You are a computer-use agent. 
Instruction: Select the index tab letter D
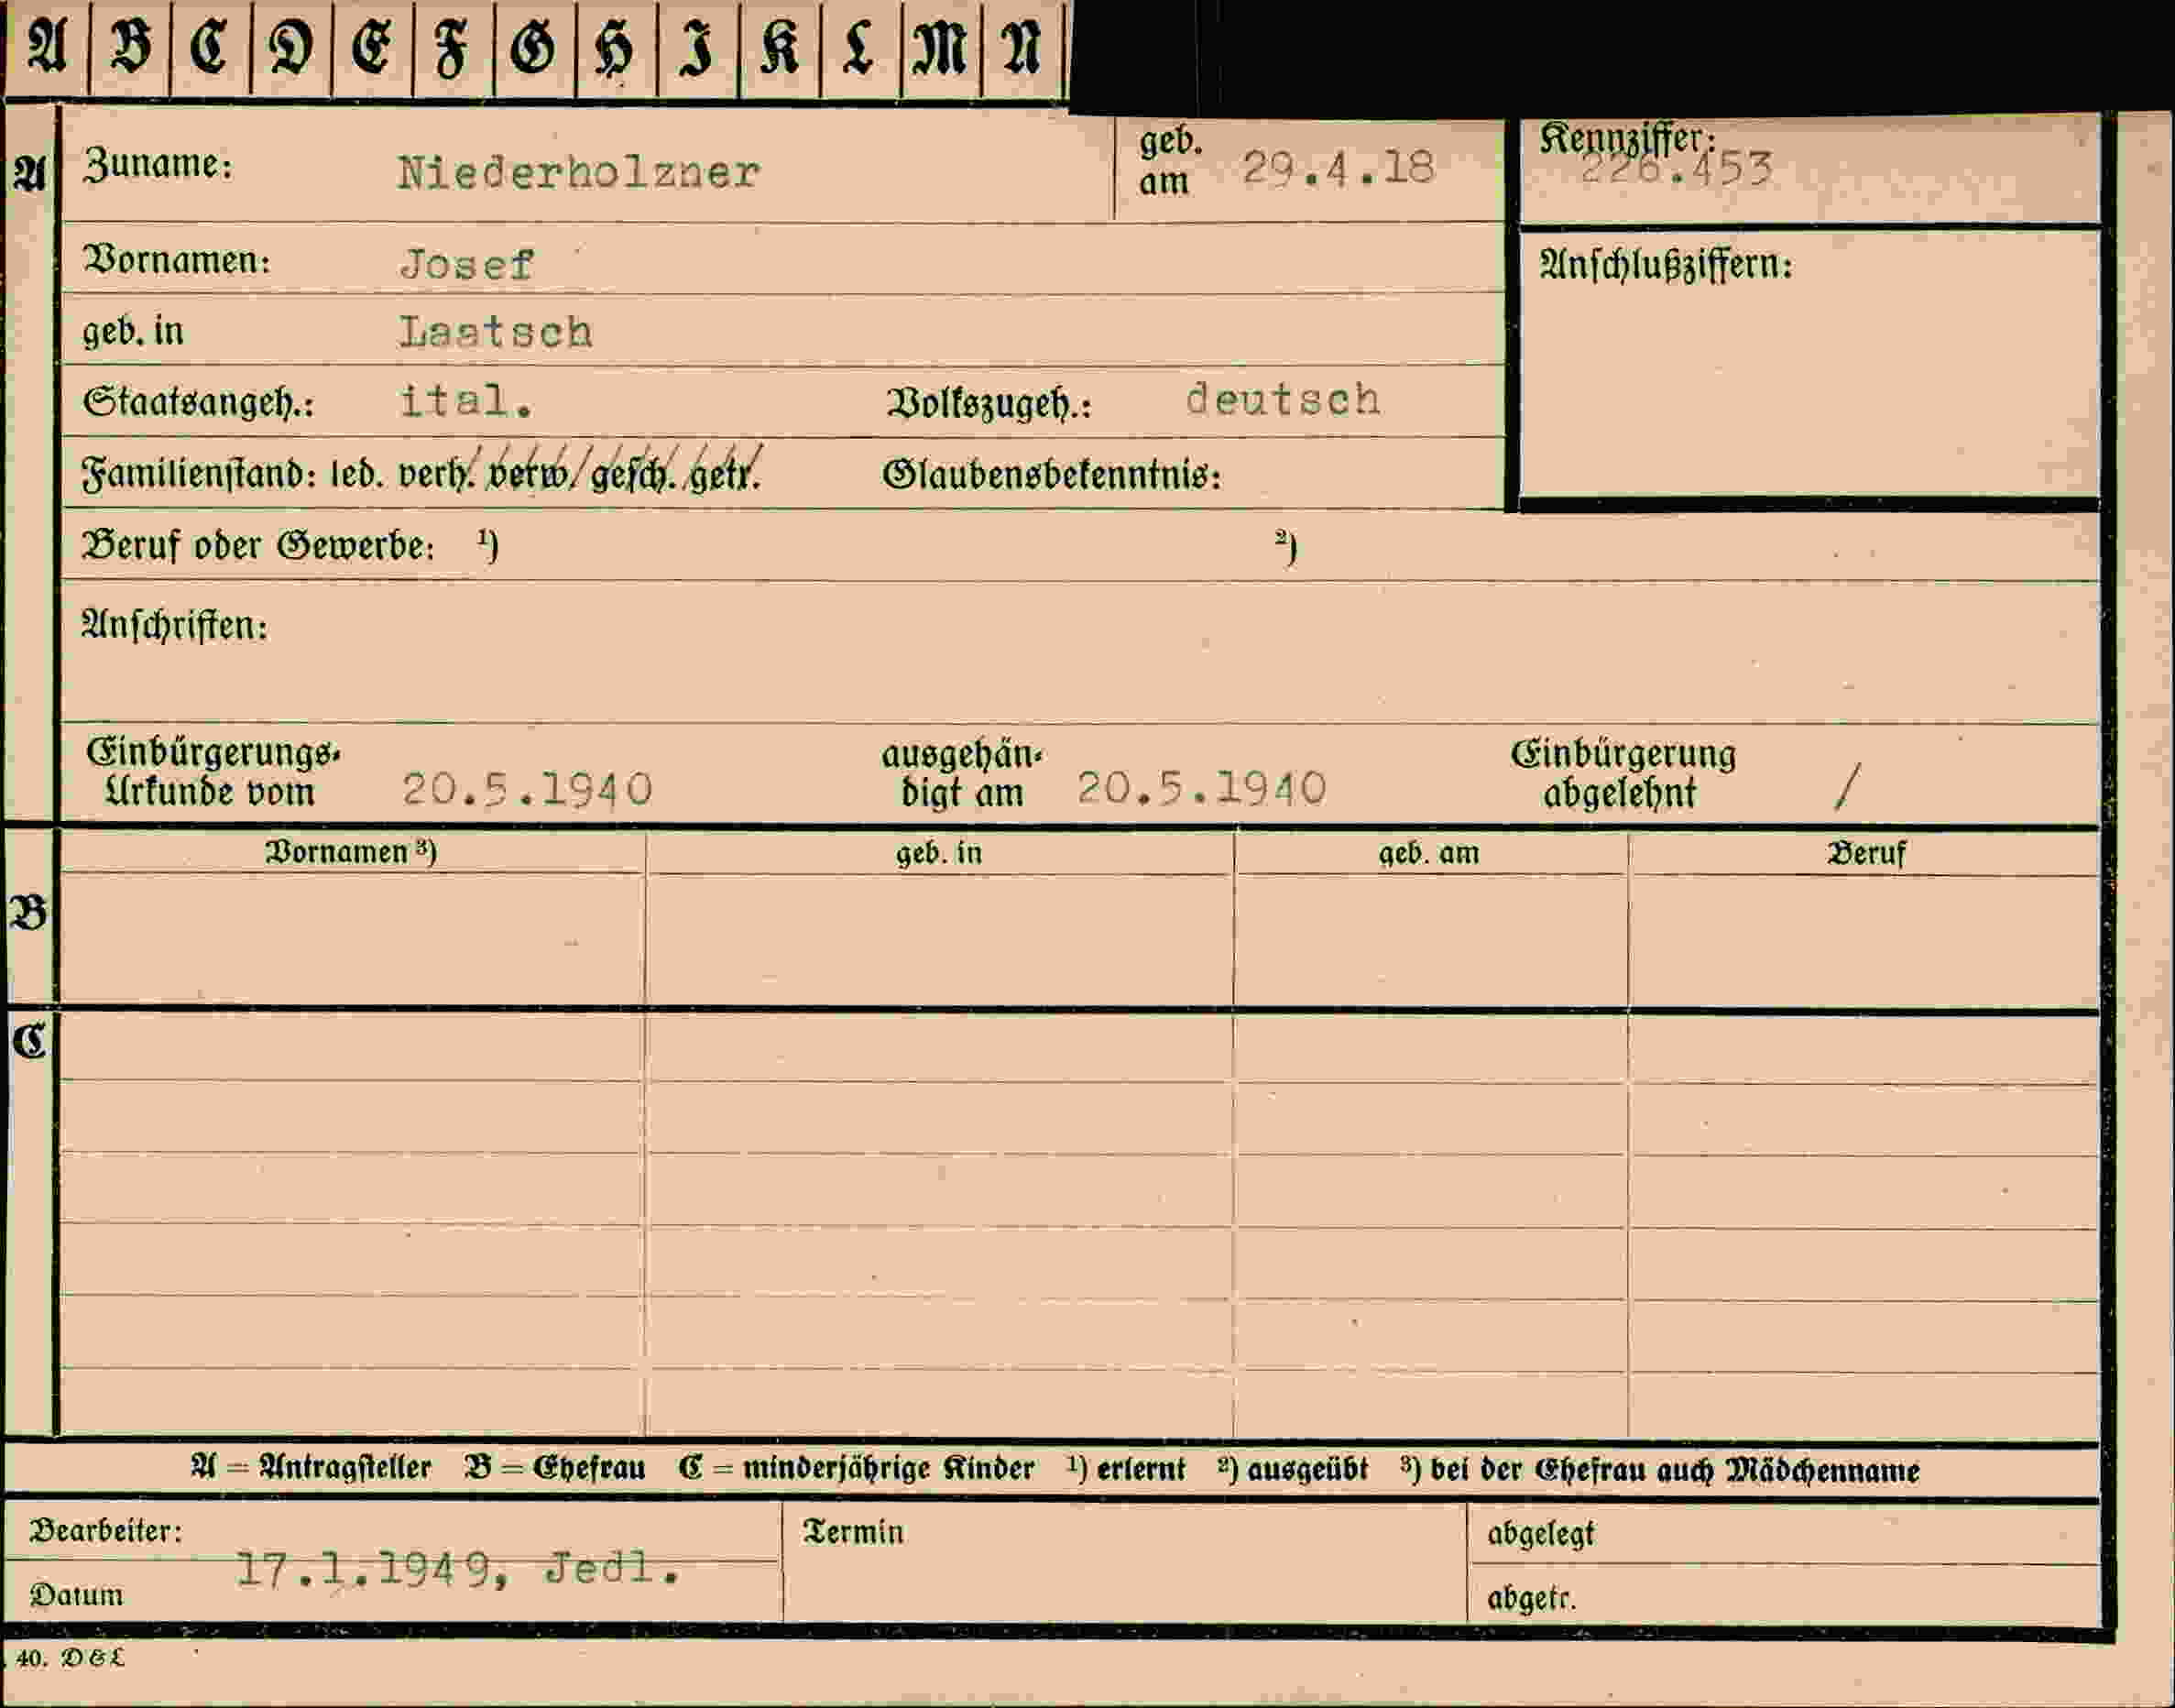coord(291,48)
